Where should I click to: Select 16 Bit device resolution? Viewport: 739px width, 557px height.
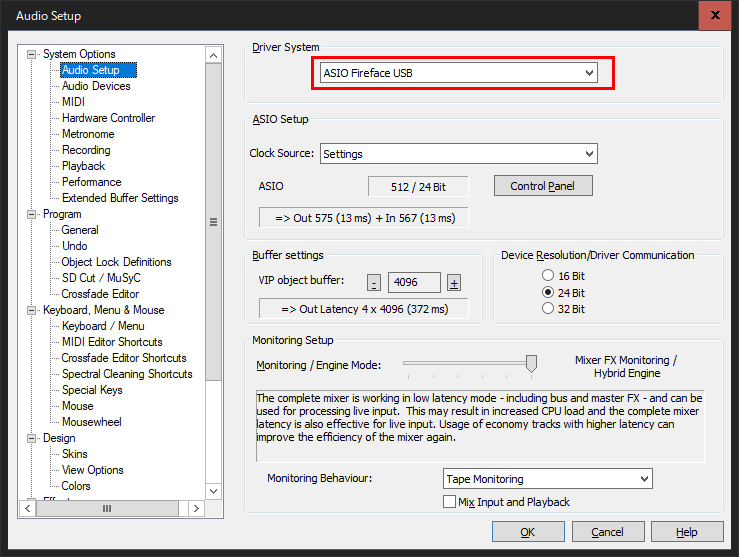[x=547, y=275]
